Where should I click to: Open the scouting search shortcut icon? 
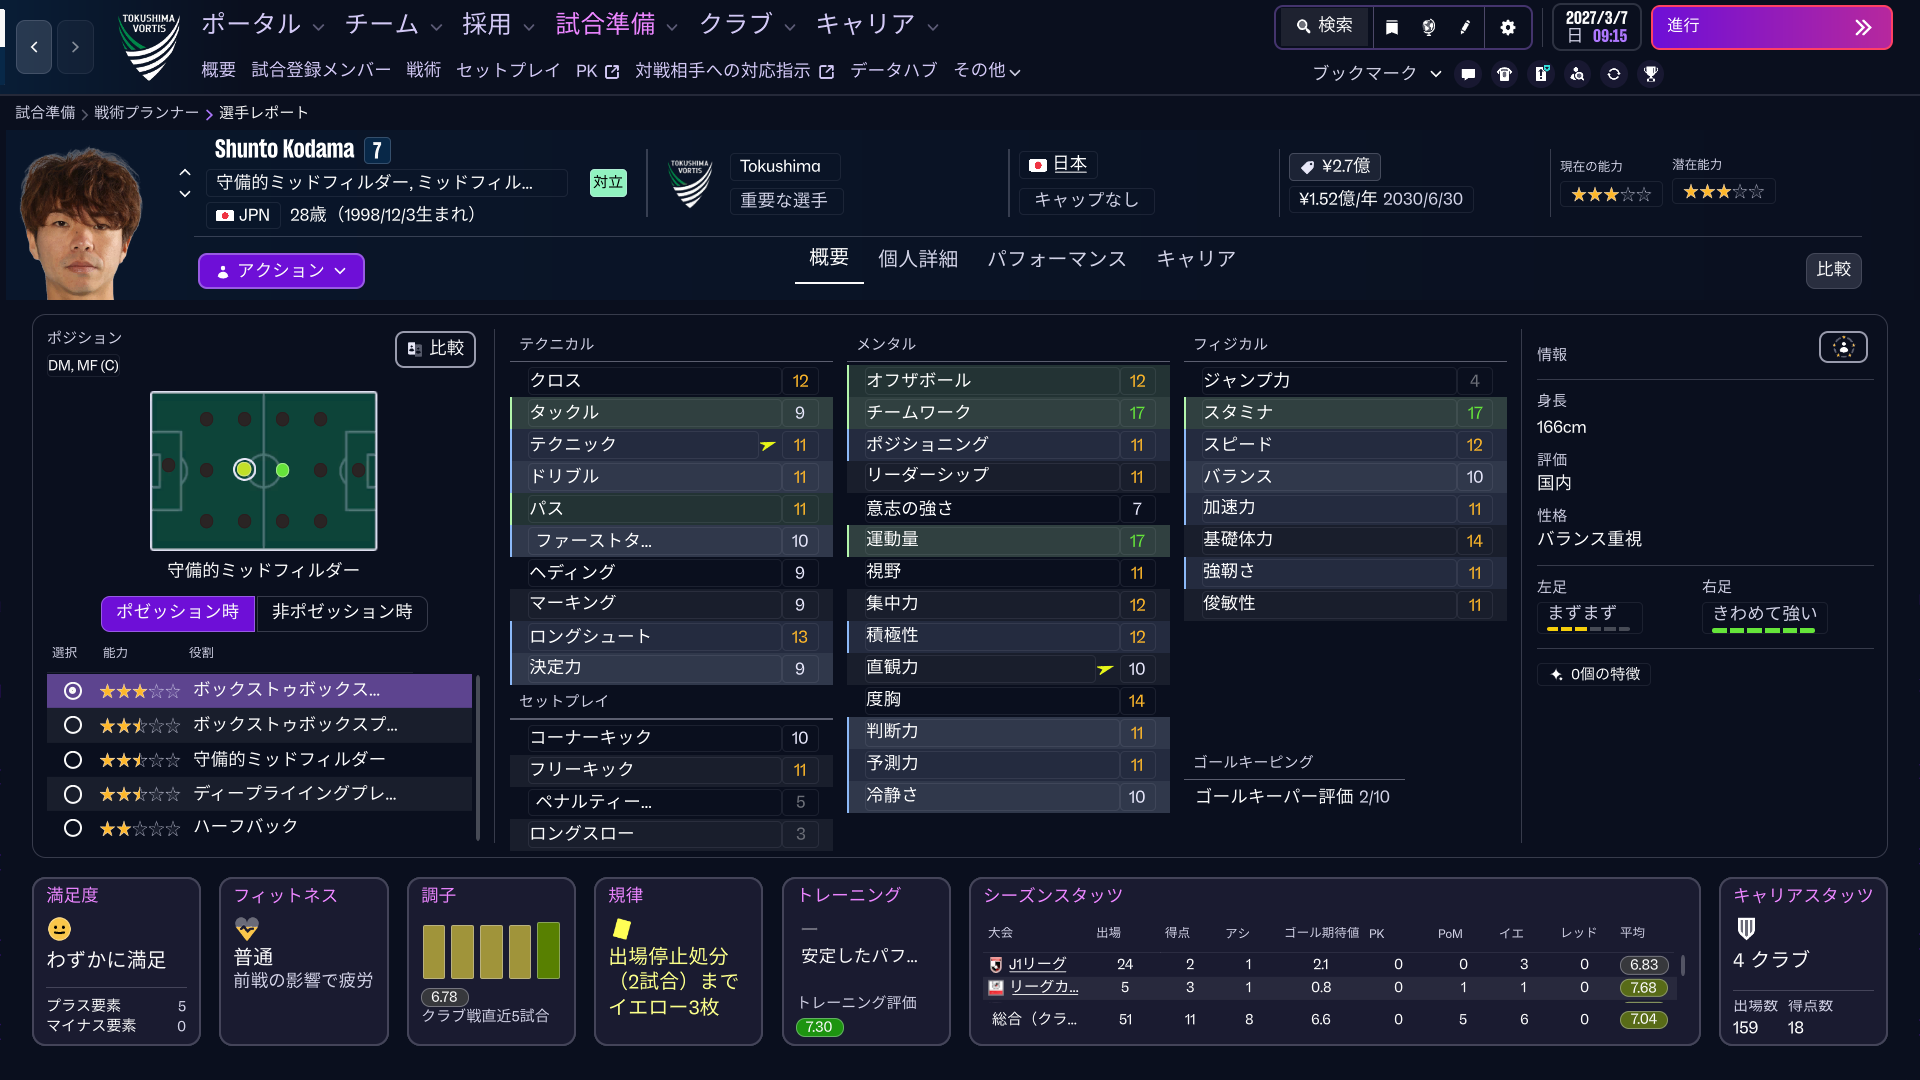click(x=1577, y=74)
